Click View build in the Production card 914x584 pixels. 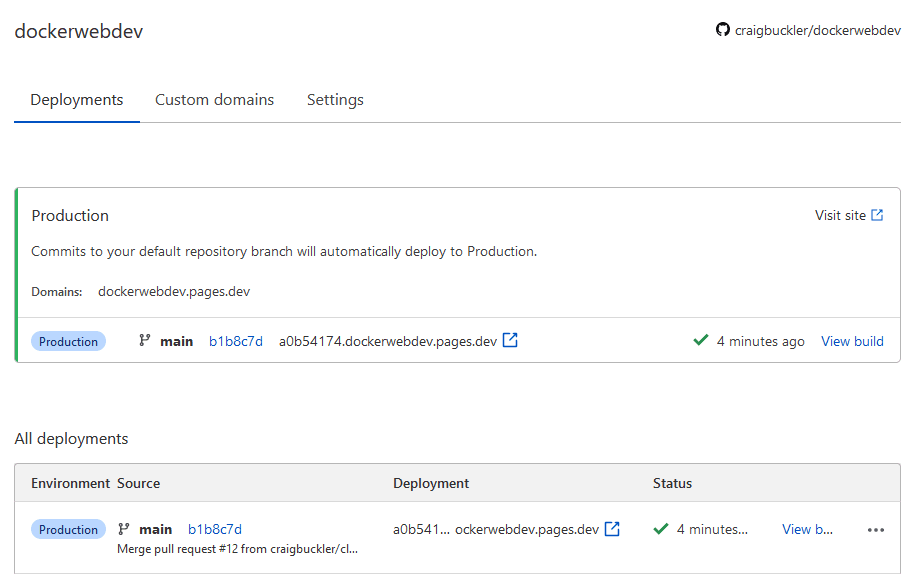point(852,341)
